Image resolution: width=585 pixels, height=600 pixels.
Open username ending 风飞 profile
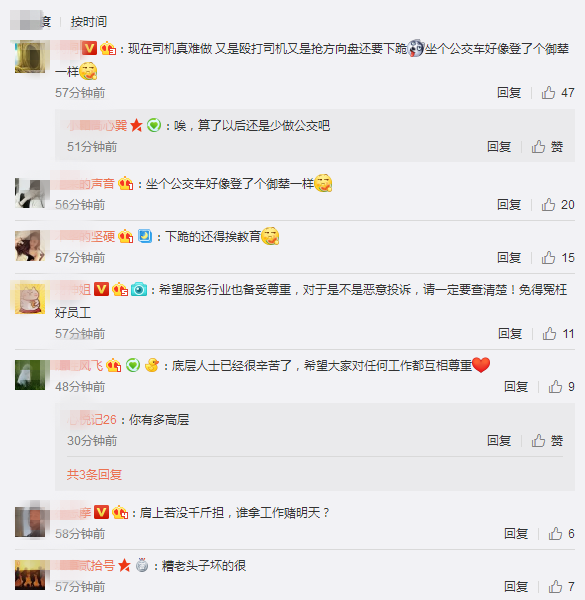point(78,365)
